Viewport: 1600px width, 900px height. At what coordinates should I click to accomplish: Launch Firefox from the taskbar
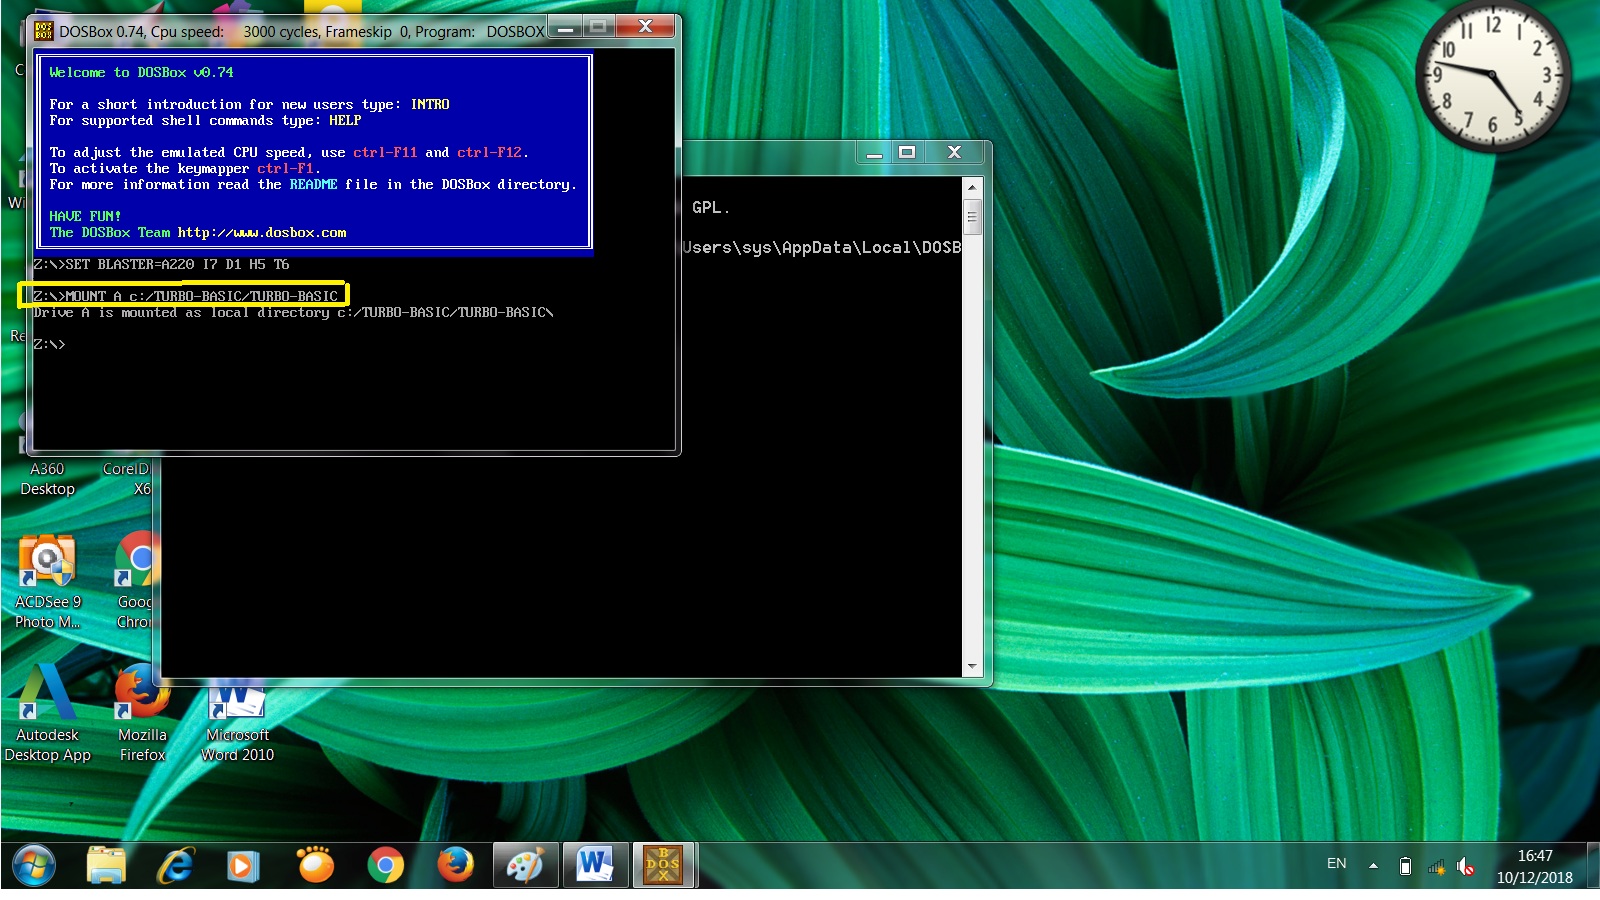tap(455, 865)
